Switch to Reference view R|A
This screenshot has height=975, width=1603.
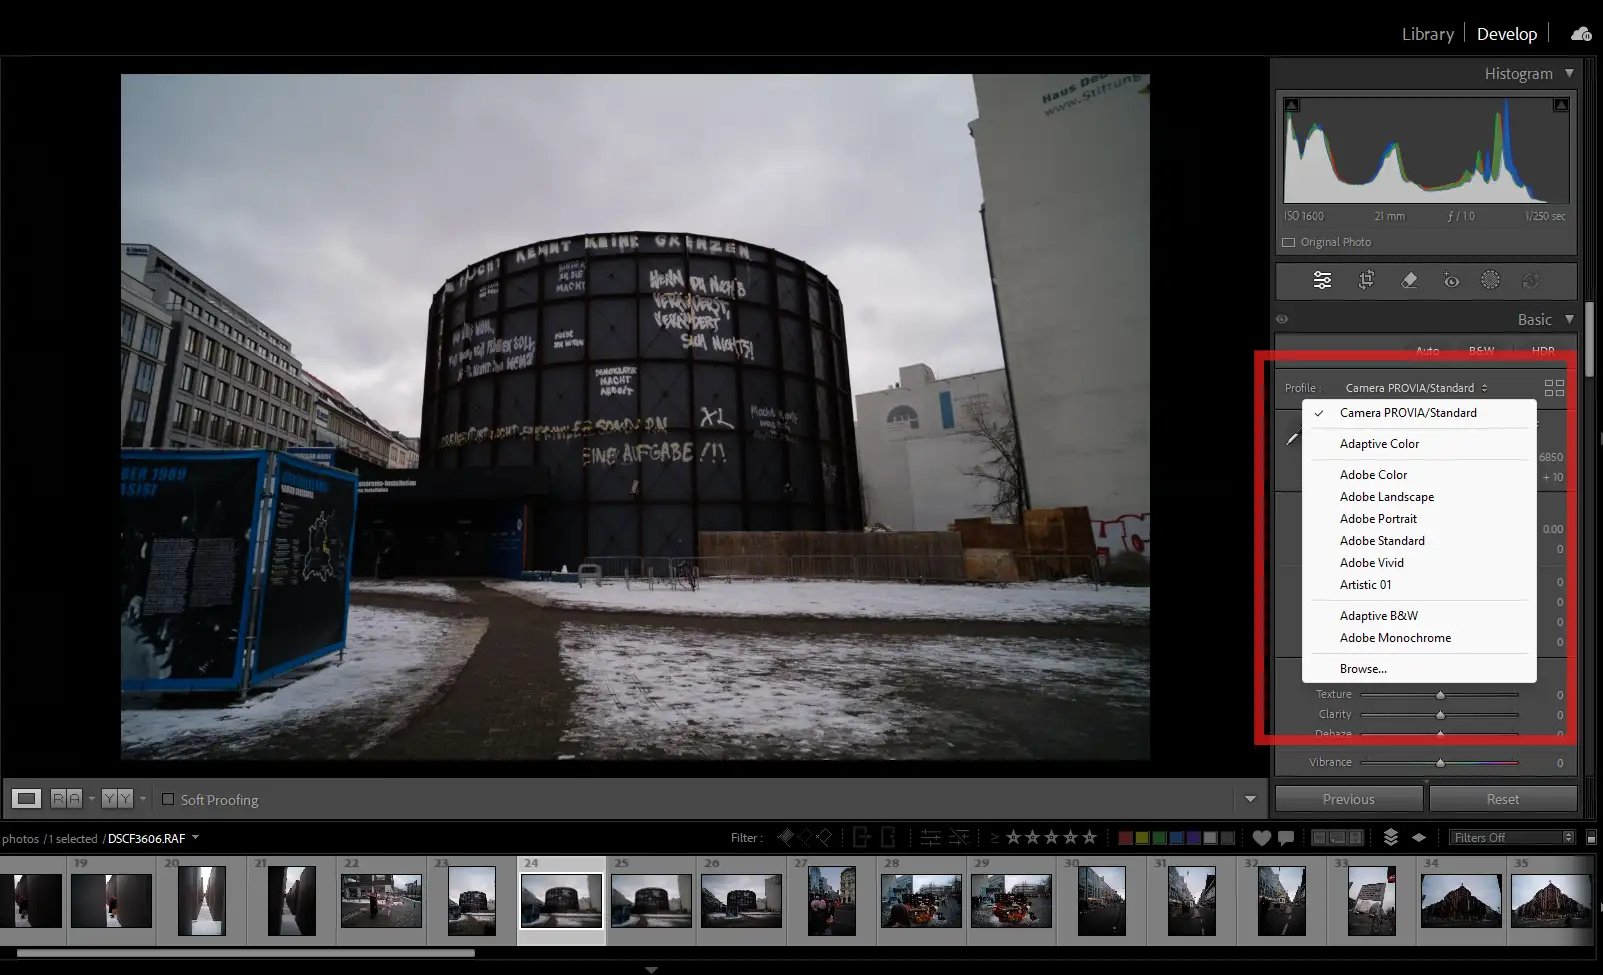66,798
